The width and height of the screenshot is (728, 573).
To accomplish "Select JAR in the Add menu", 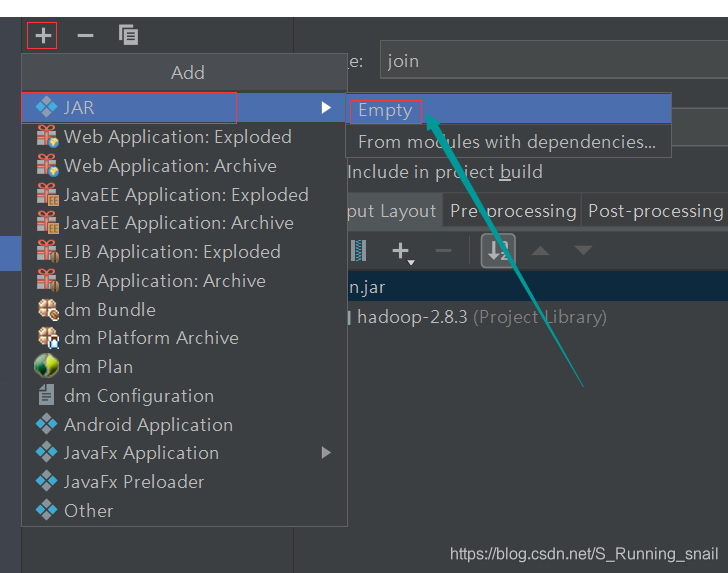I will click(184, 108).
